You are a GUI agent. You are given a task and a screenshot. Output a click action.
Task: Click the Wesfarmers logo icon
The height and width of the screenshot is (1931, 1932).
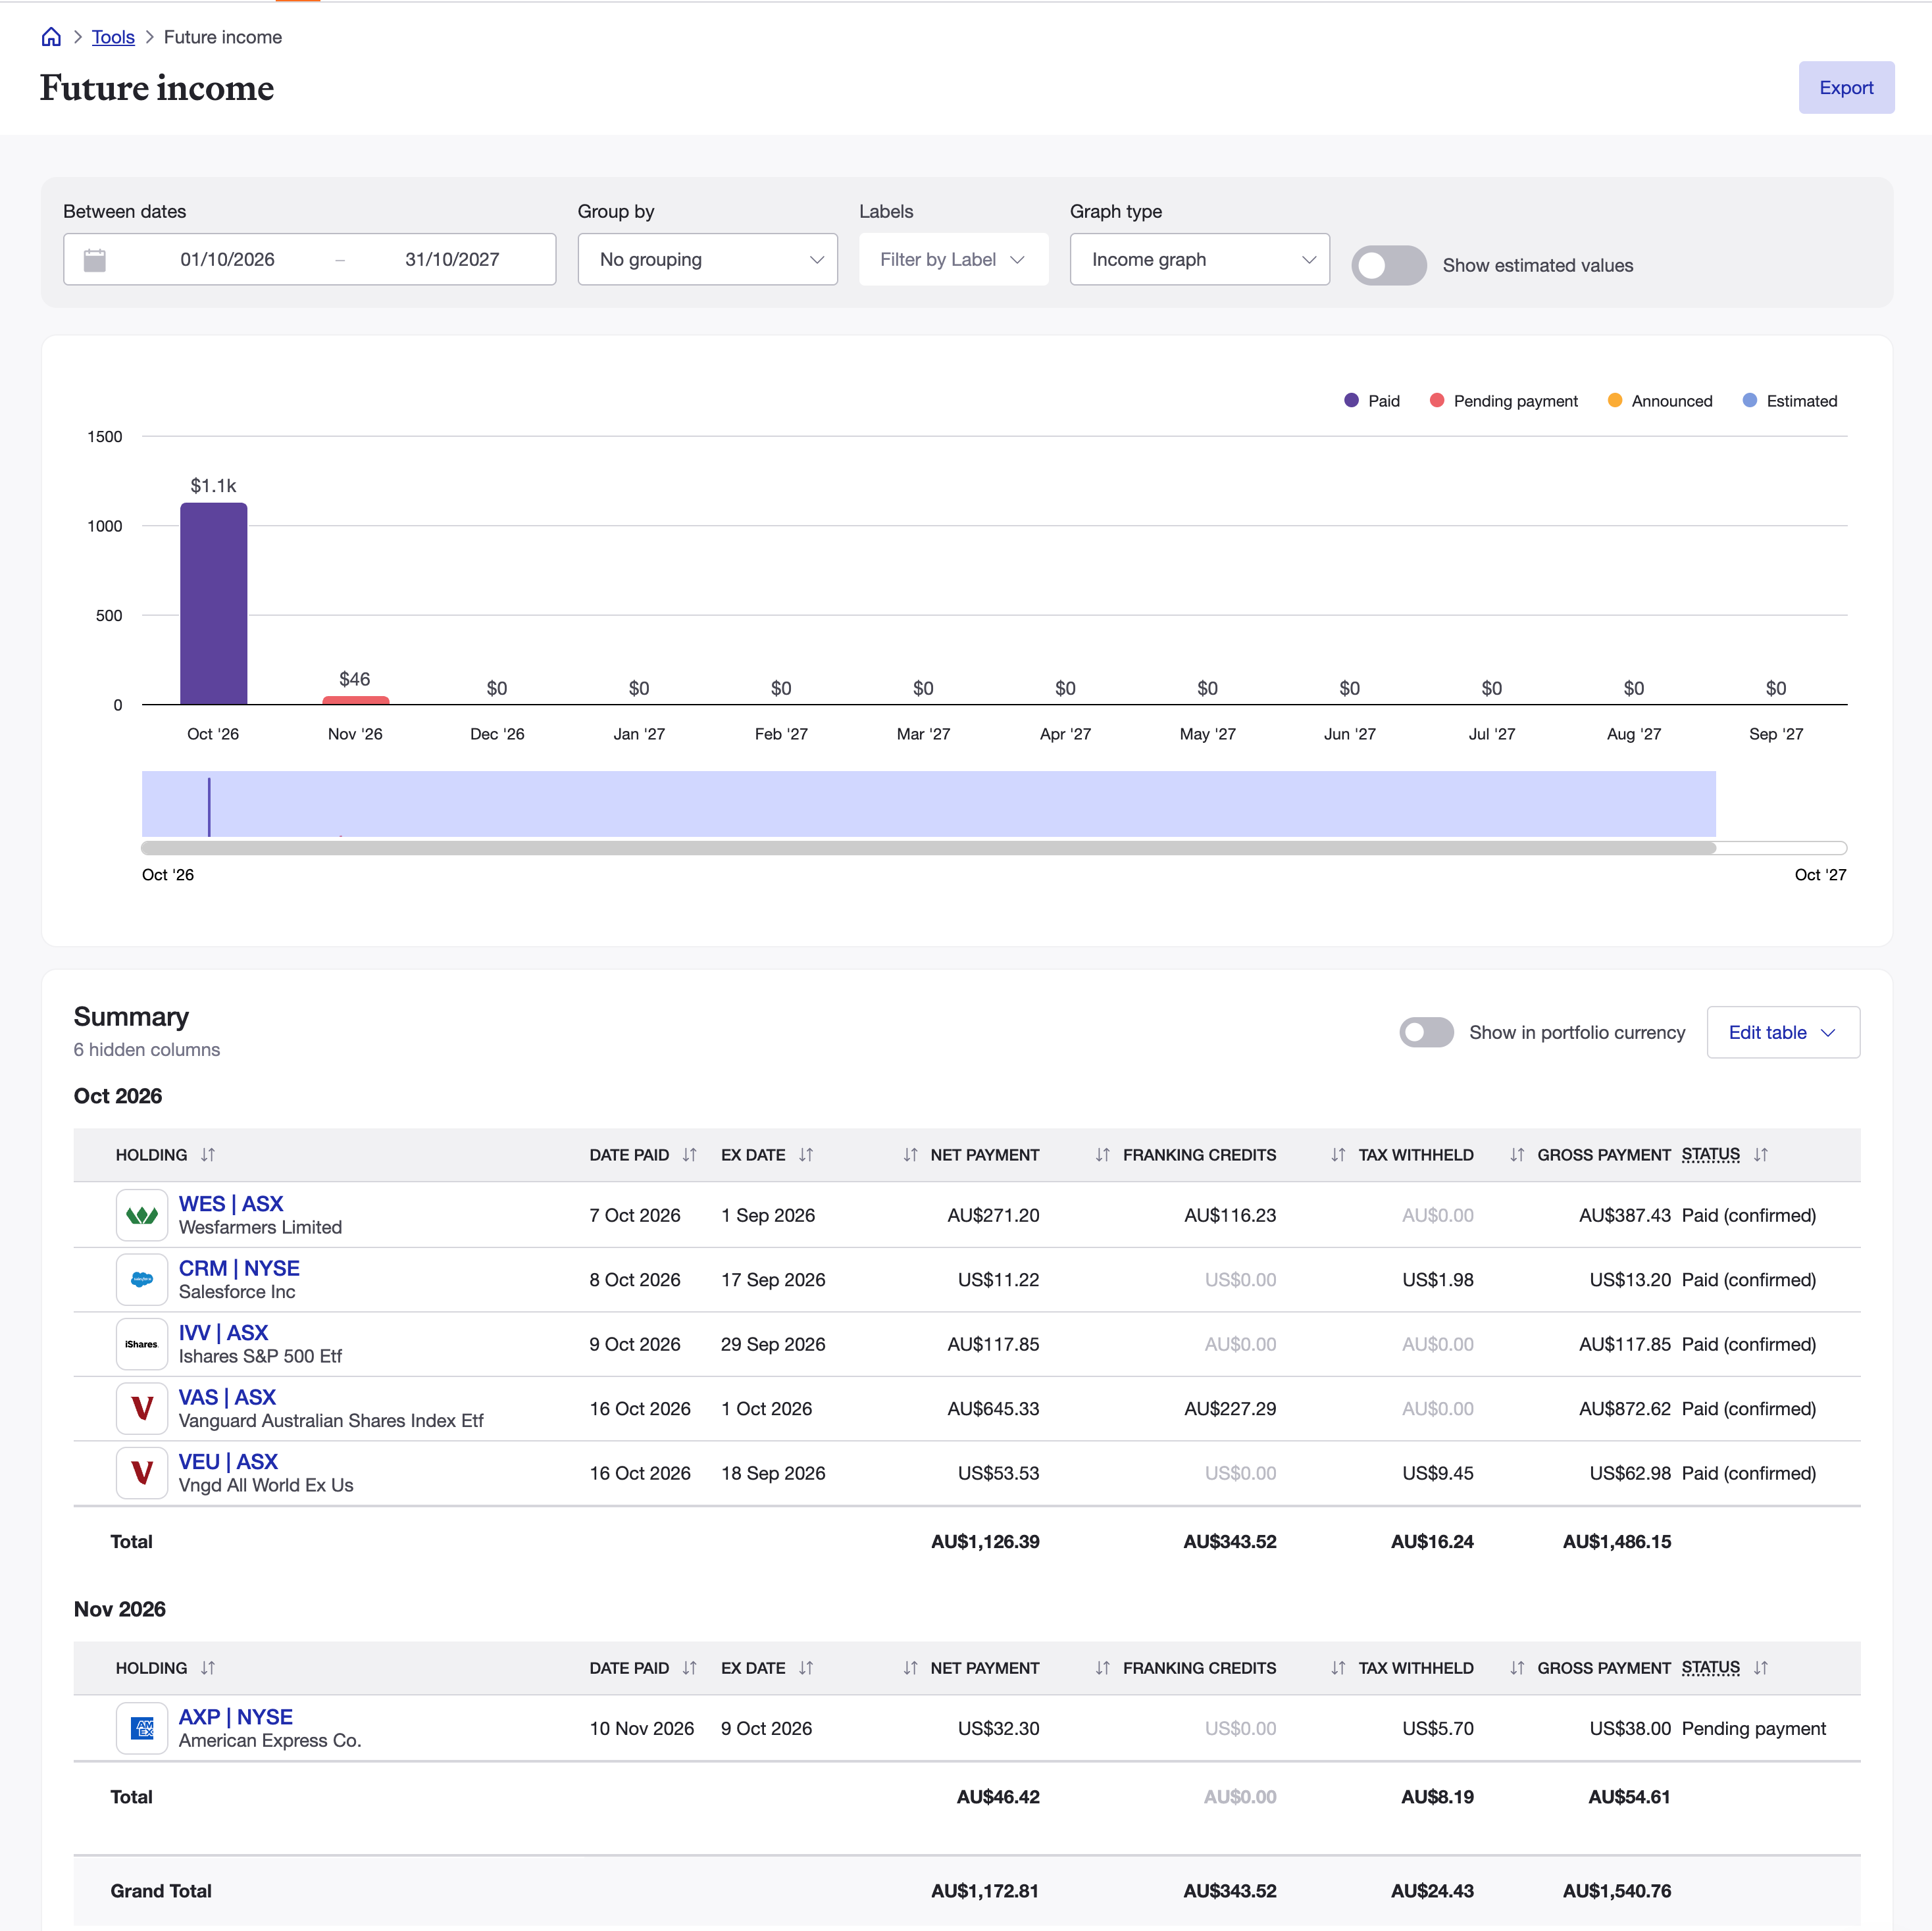point(142,1215)
